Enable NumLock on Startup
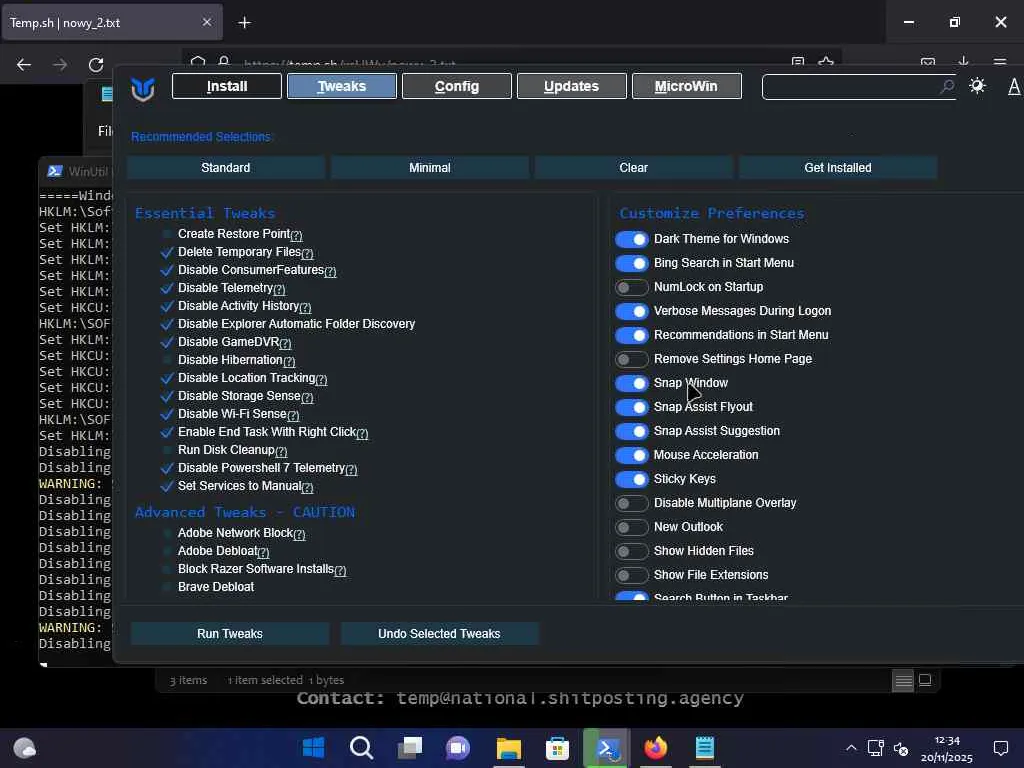This screenshot has height=768, width=1024. point(632,287)
